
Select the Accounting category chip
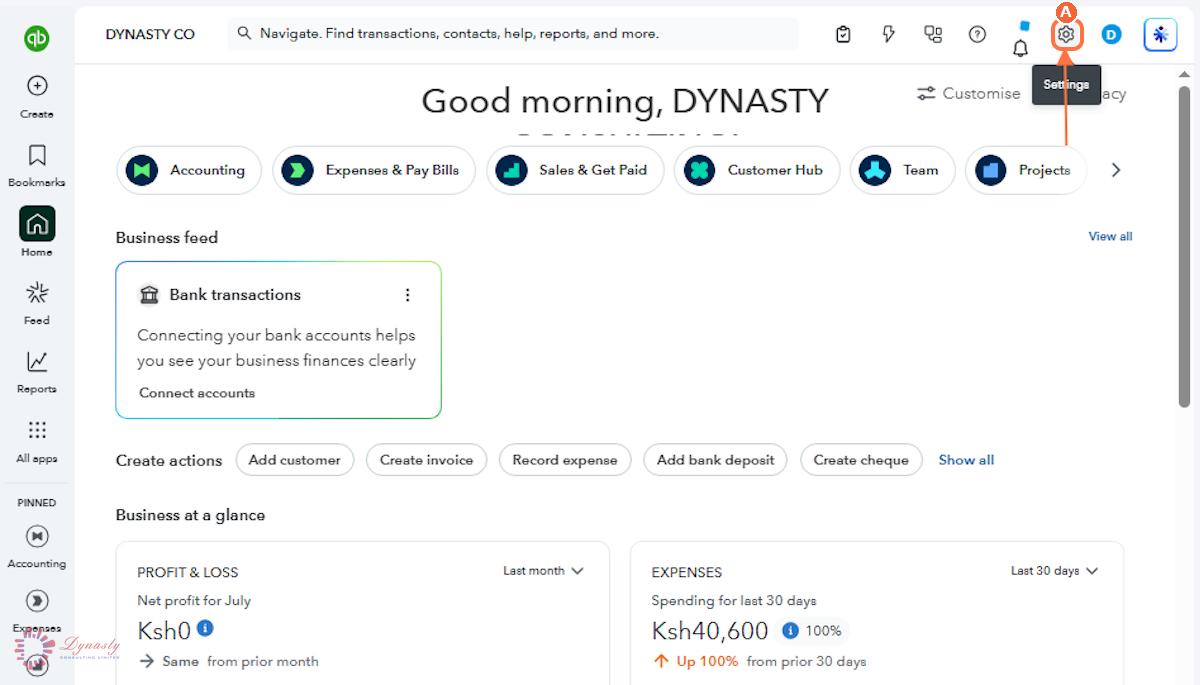coord(189,170)
